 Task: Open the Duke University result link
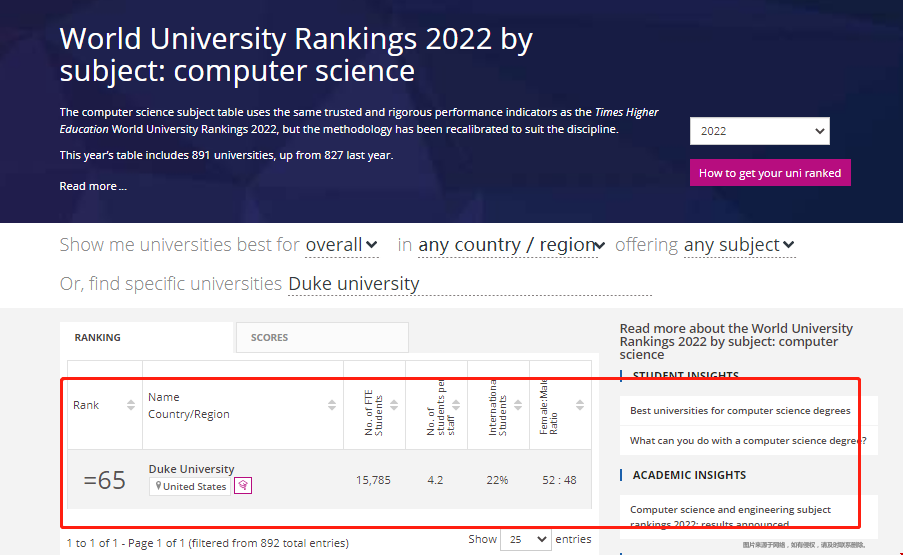click(191, 469)
